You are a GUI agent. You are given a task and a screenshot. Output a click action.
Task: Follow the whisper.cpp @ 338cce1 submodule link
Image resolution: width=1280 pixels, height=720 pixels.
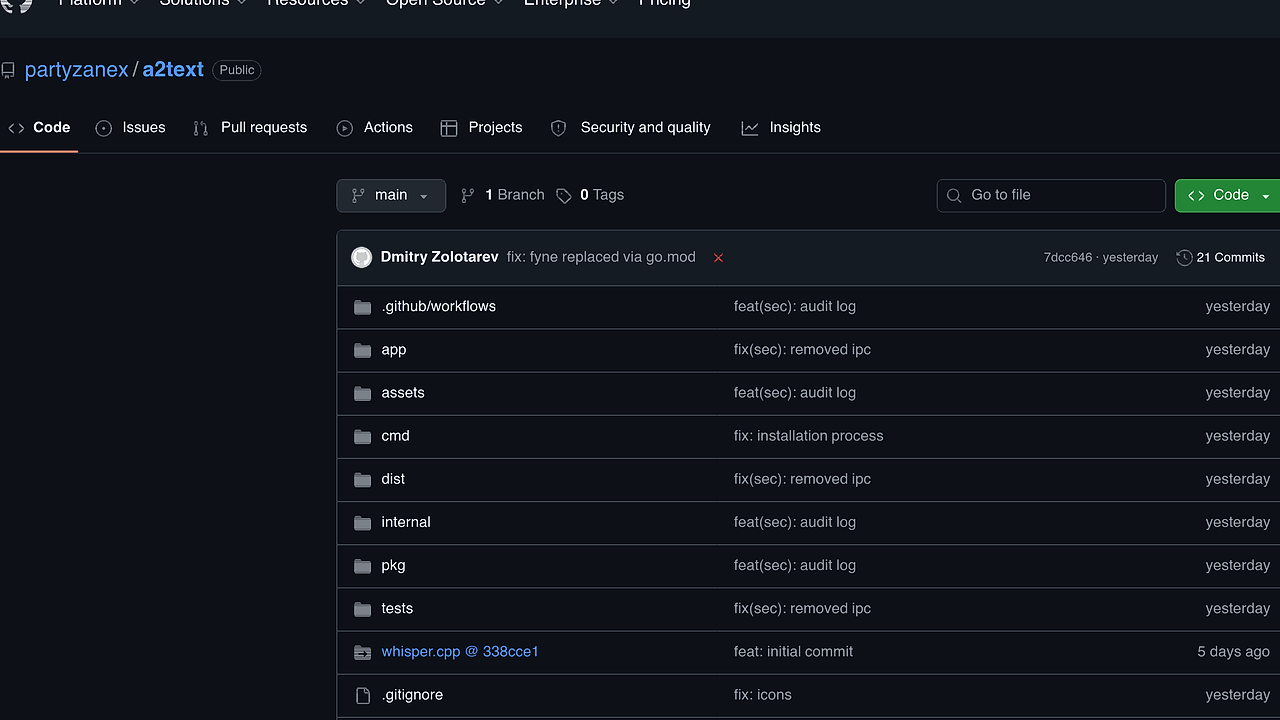pyautogui.click(x=460, y=651)
